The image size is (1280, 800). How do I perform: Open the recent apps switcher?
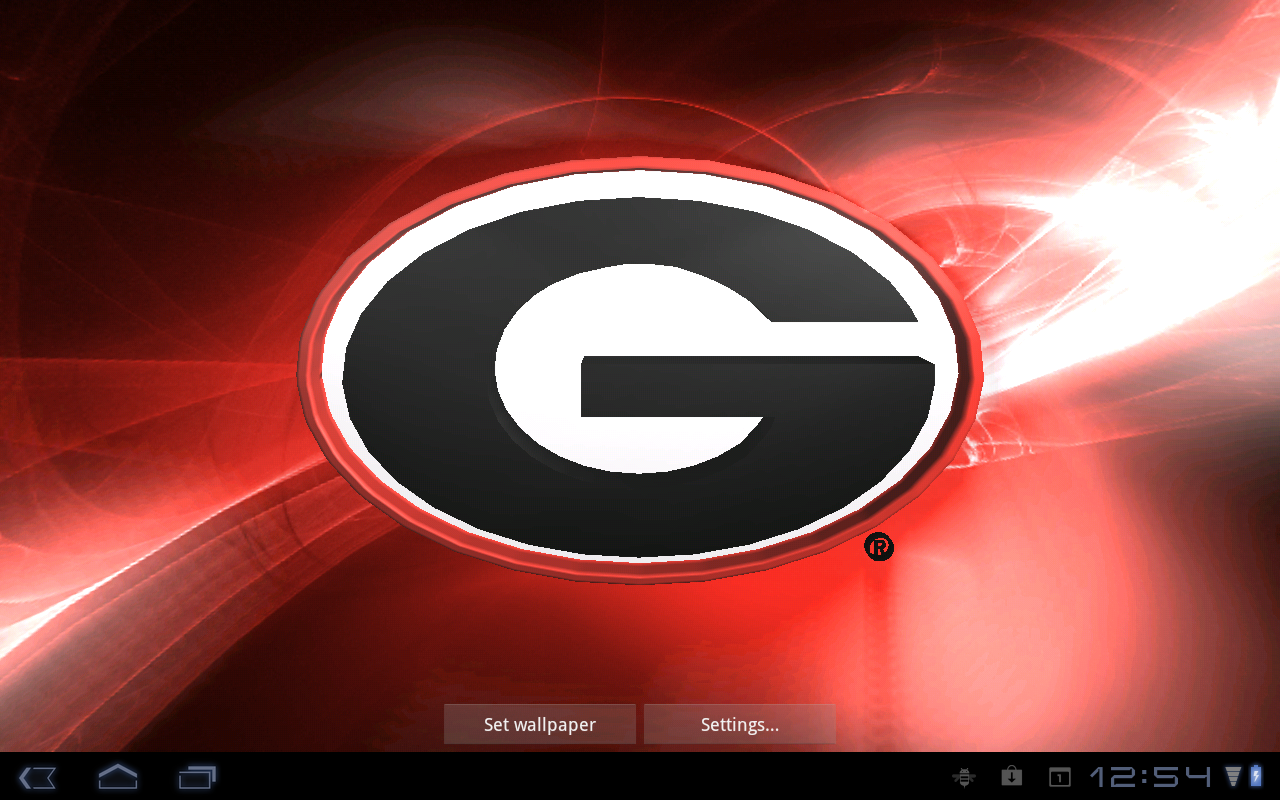(x=197, y=777)
